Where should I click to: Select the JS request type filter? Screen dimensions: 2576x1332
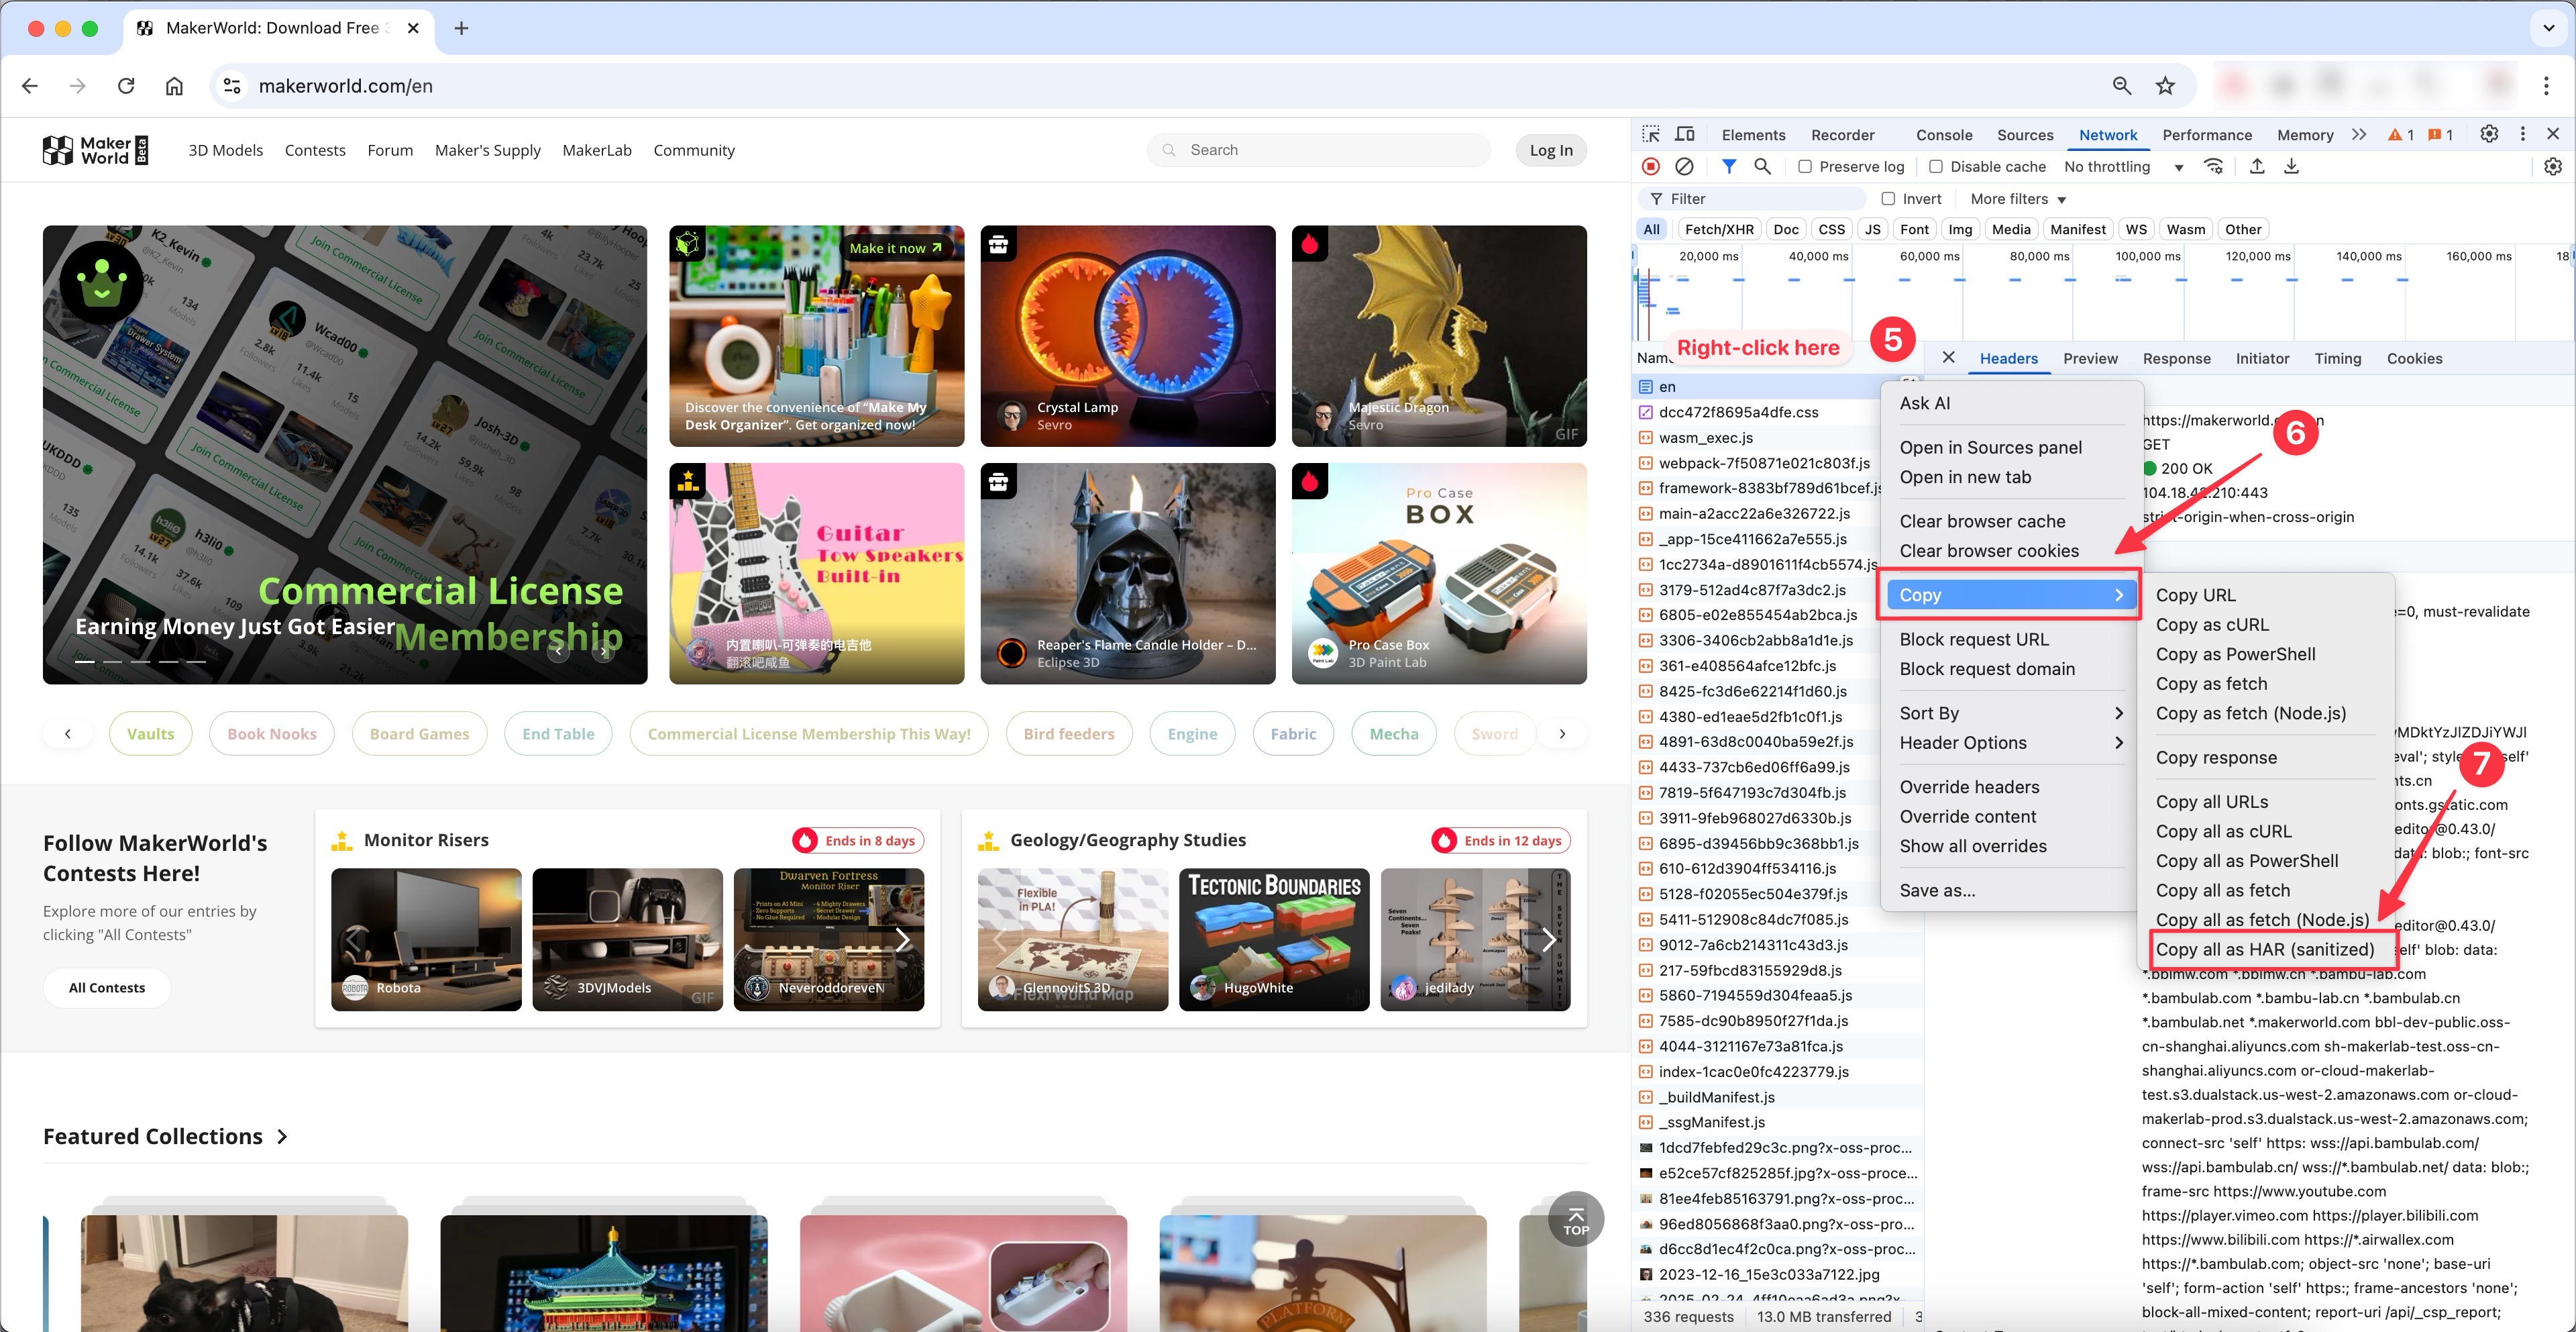(x=1872, y=229)
